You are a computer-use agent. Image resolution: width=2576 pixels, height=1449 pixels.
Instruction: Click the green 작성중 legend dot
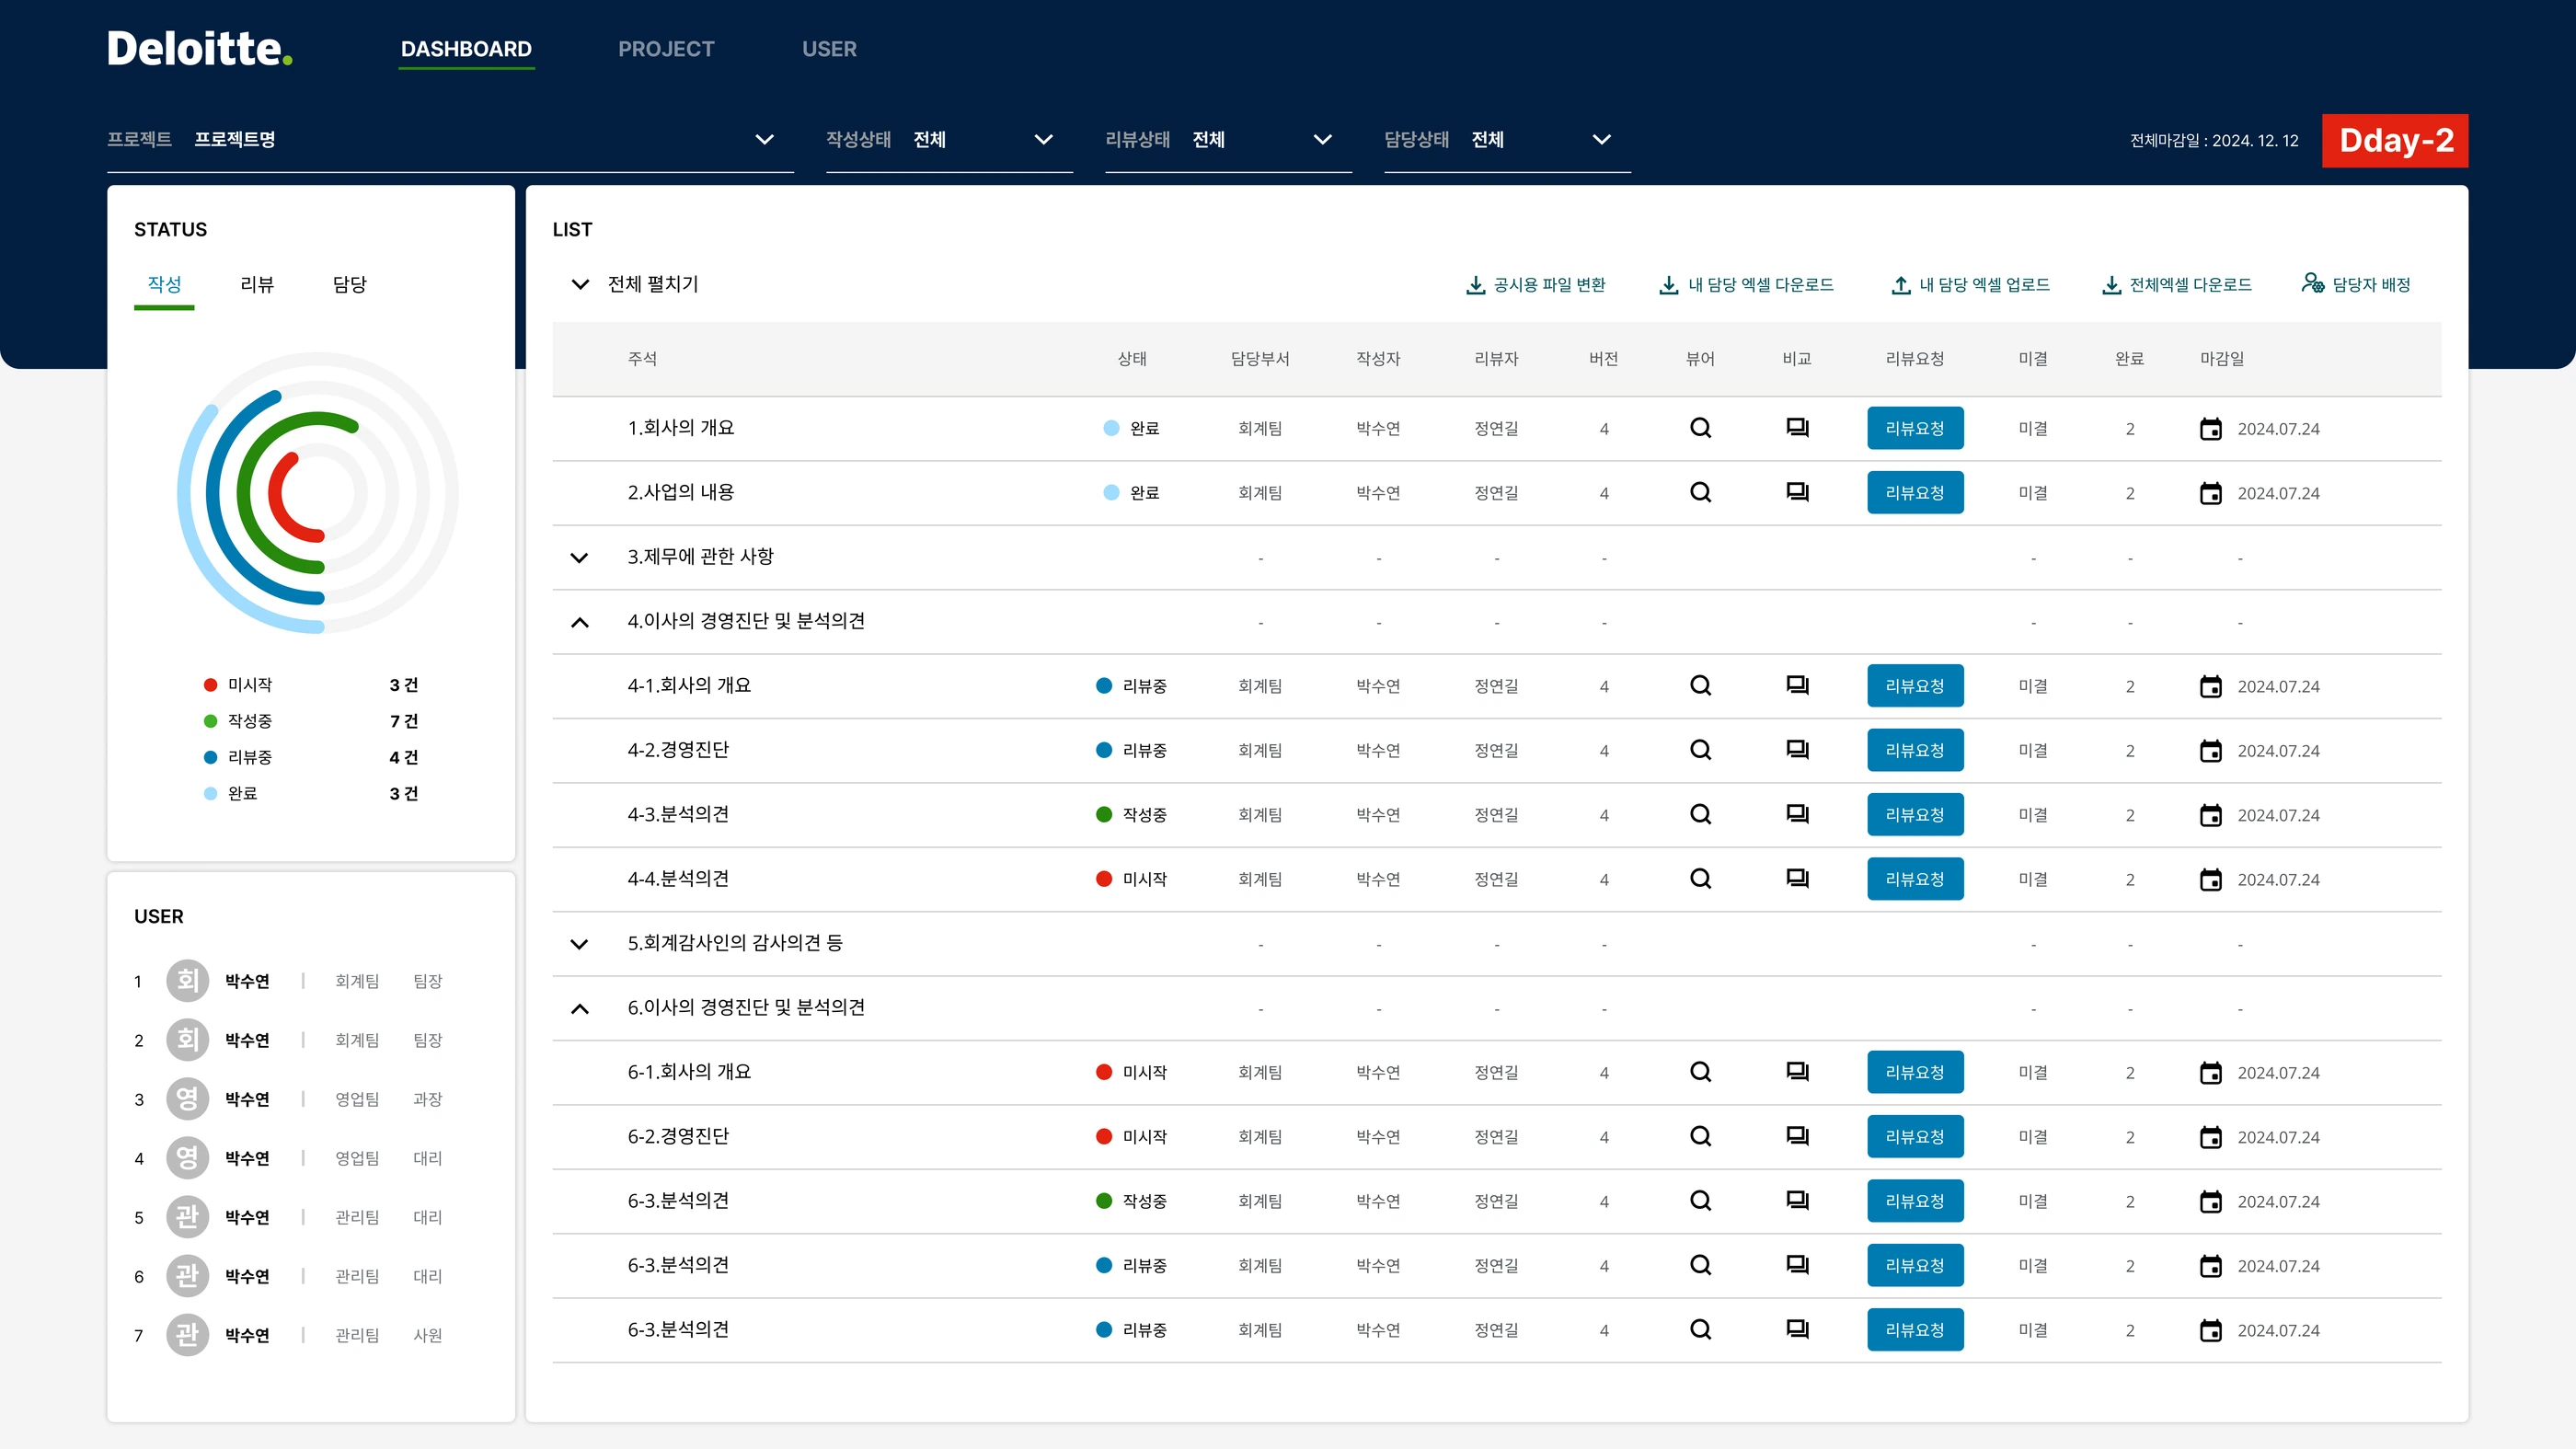coord(210,721)
